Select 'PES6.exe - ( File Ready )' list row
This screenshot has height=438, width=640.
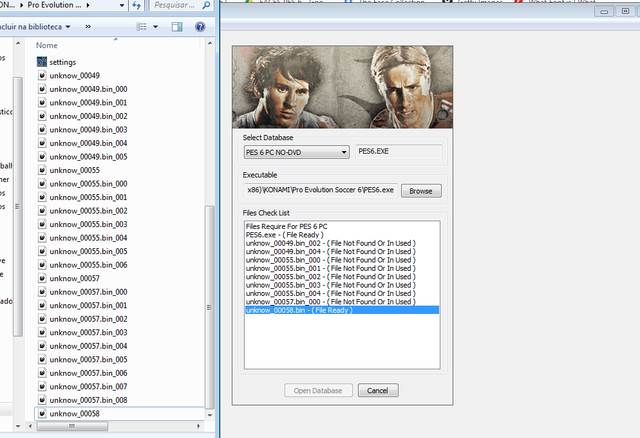[x=342, y=235]
